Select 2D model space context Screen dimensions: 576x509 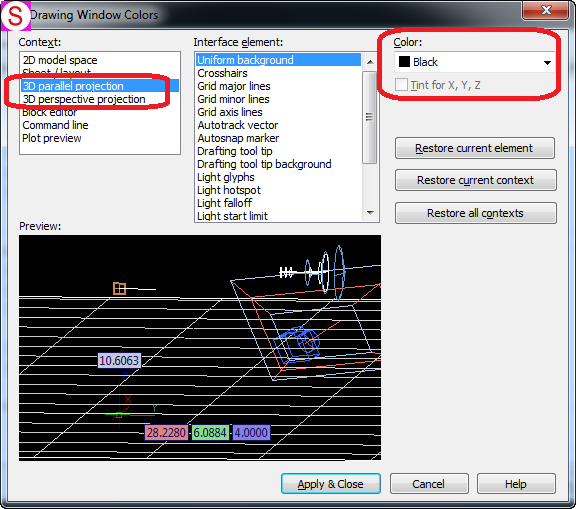pyautogui.click(x=100, y=60)
